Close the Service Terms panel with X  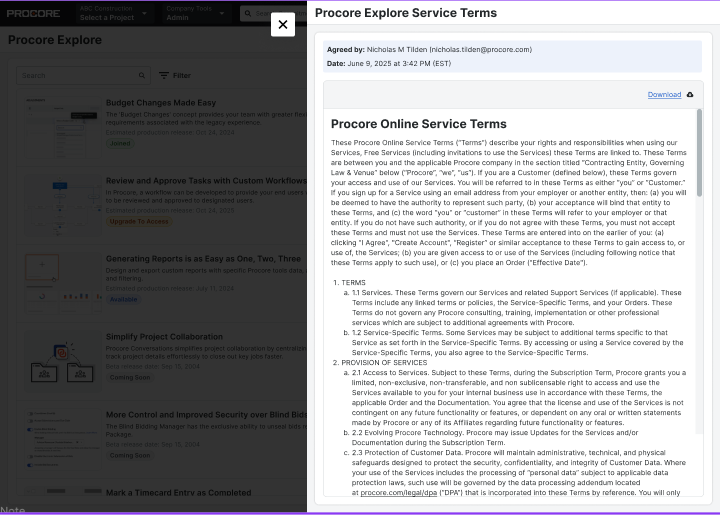coord(283,24)
